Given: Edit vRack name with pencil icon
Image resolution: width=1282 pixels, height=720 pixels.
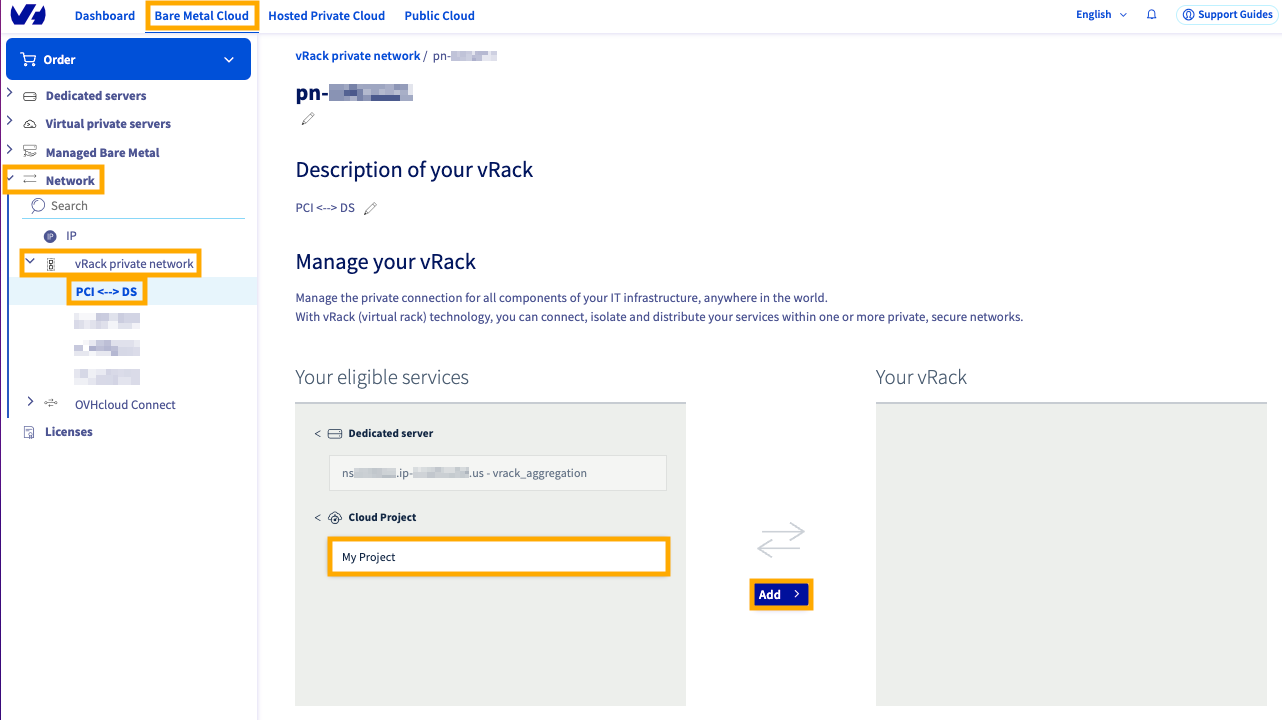Looking at the screenshot, I should click(308, 119).
